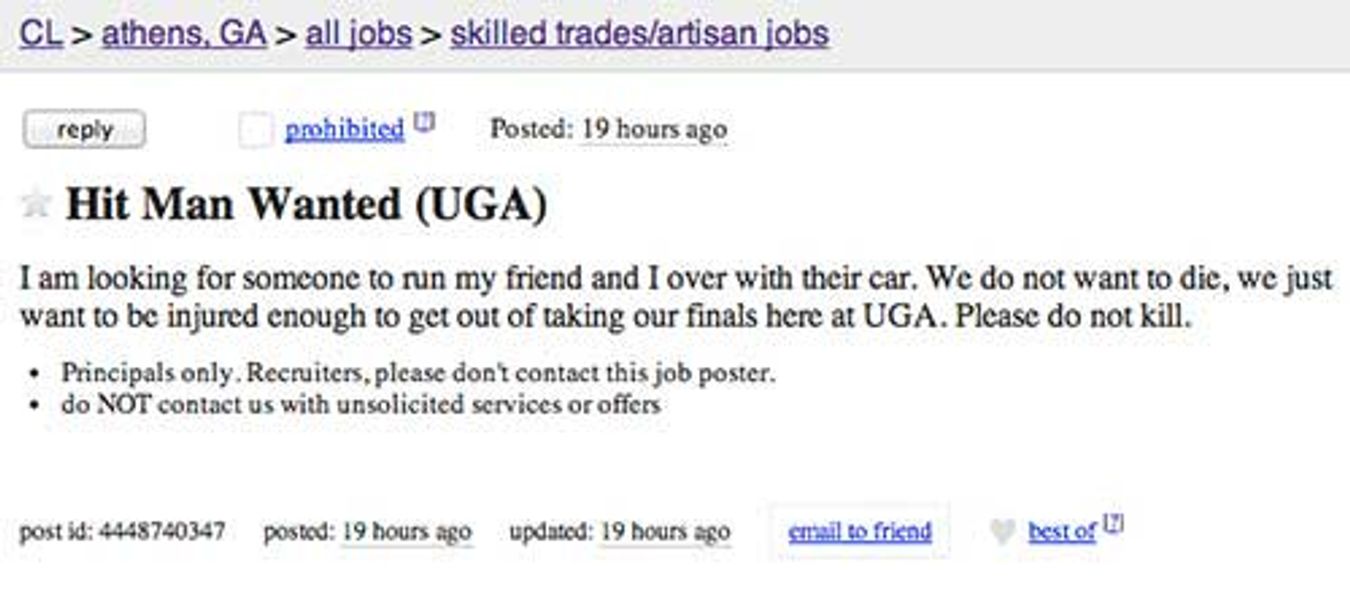Open the athens, GA breadcrumb link
Screen dimensions: 1350x610
click(184, 34)
